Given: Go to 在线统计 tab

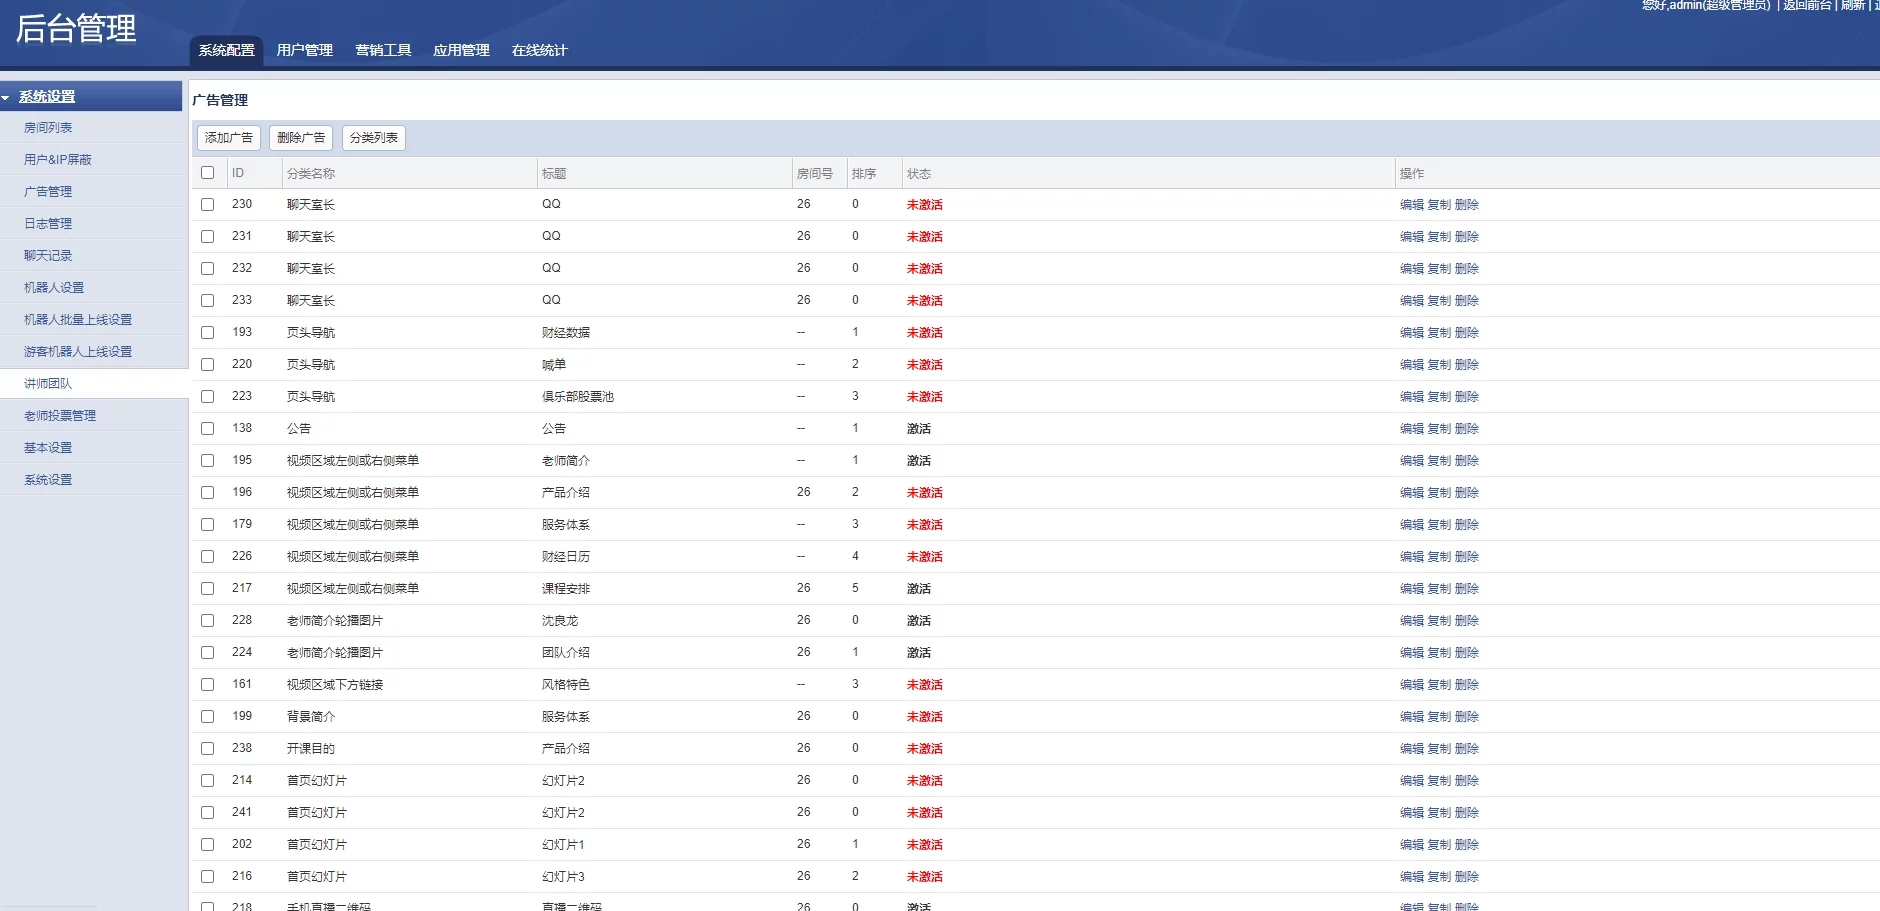Looking at the screenshot, I should click(539, 50).
